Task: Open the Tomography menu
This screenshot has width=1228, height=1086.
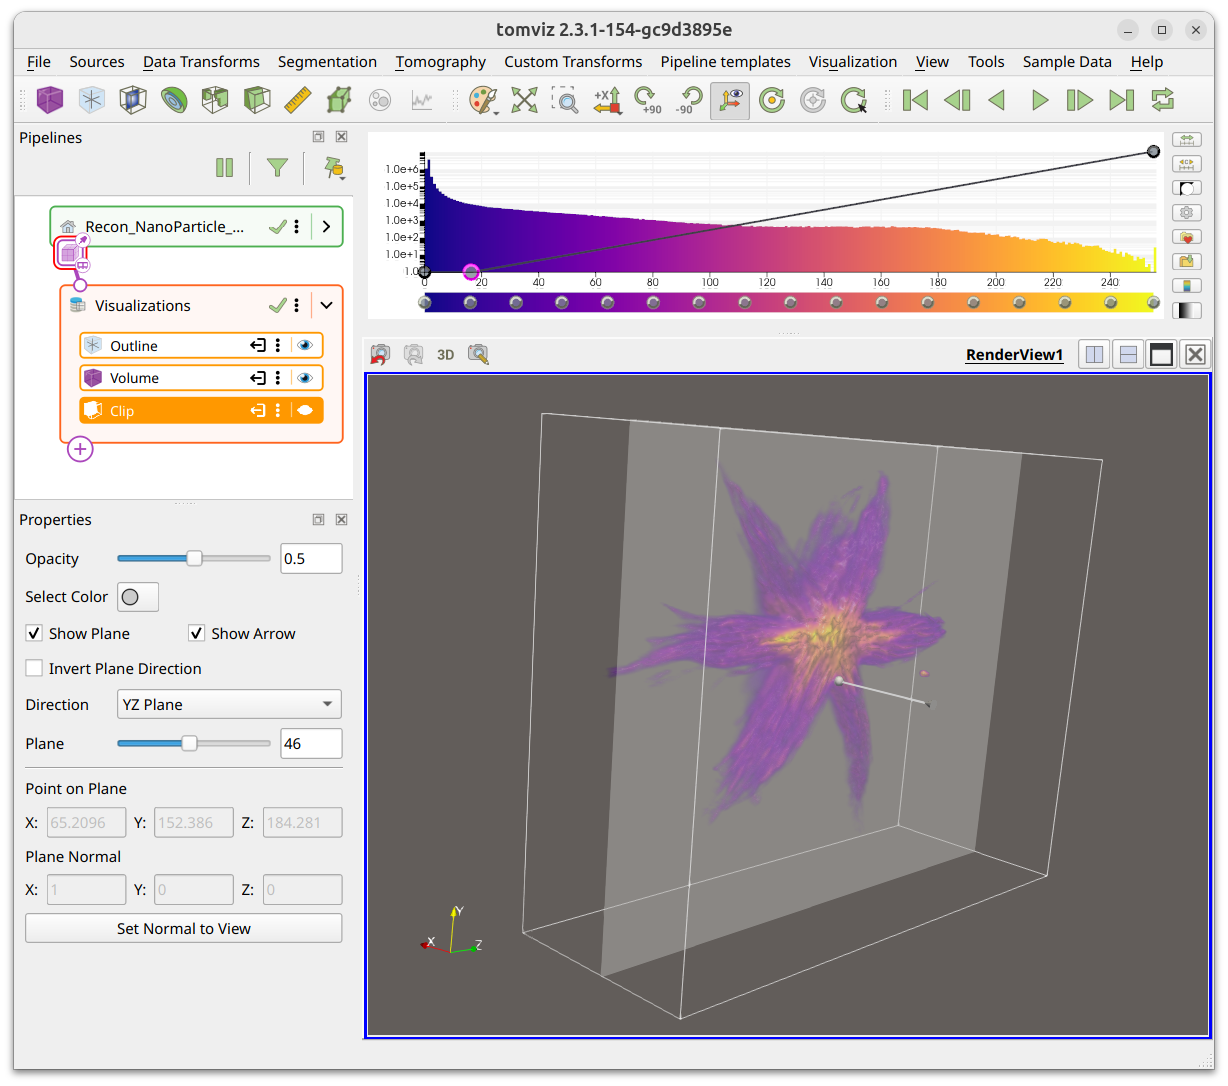Action: coord(441,62)
